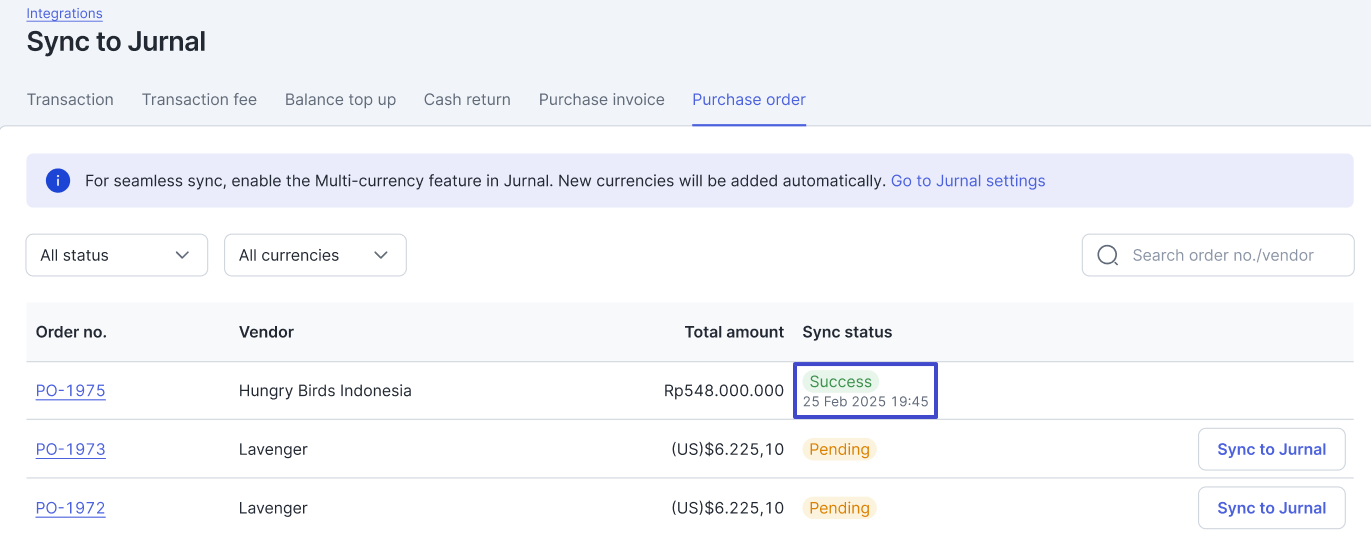Click the Success status badge for PO-1975
1371x535 pixels.
point(841,381)
